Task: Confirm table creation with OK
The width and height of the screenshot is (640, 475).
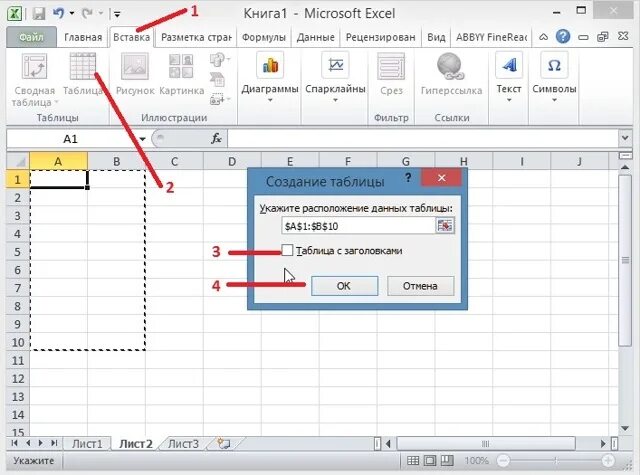Action: pos(344,286)
